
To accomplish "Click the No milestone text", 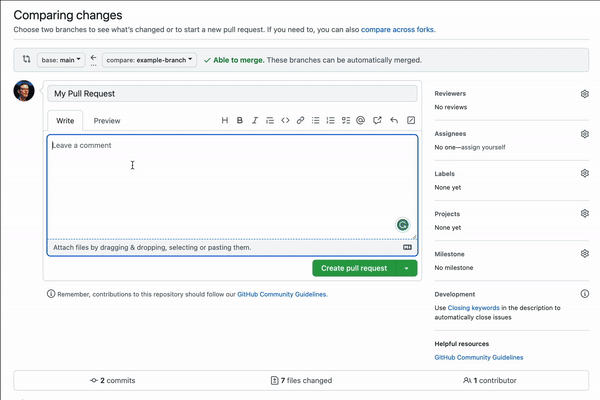I will [x=453, y=268].
